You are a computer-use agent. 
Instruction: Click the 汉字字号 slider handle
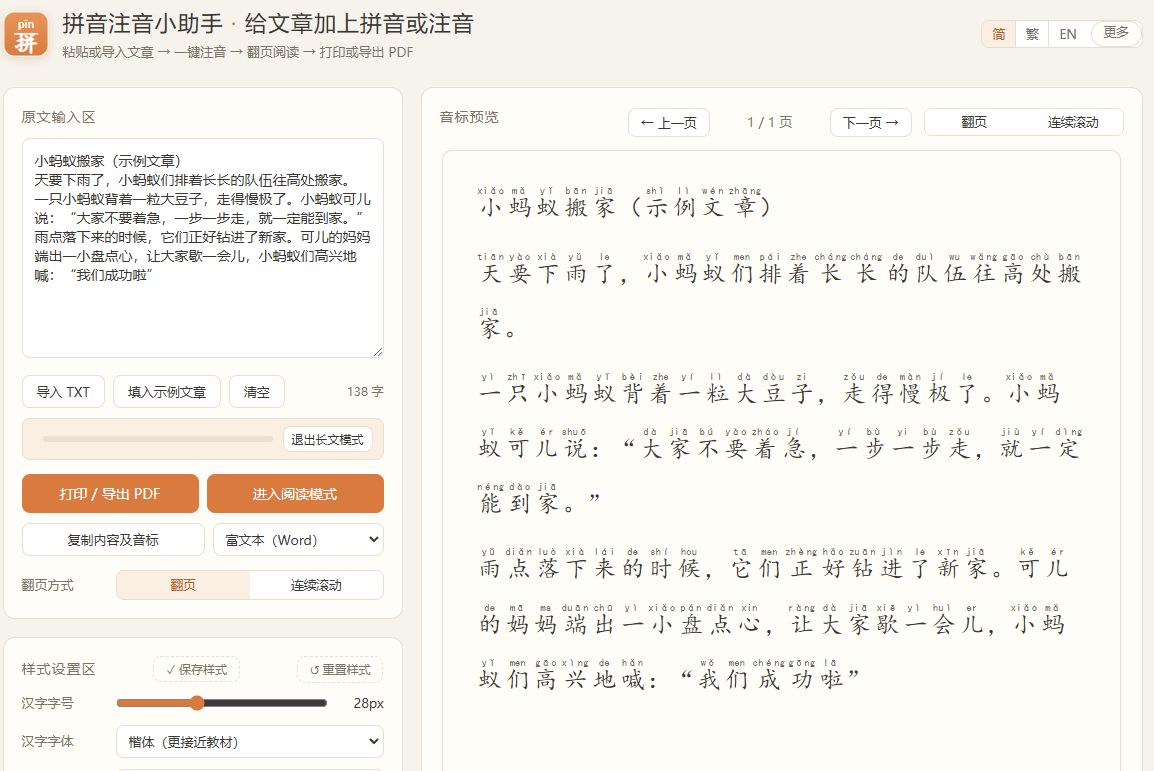click(x=197, y=703)
